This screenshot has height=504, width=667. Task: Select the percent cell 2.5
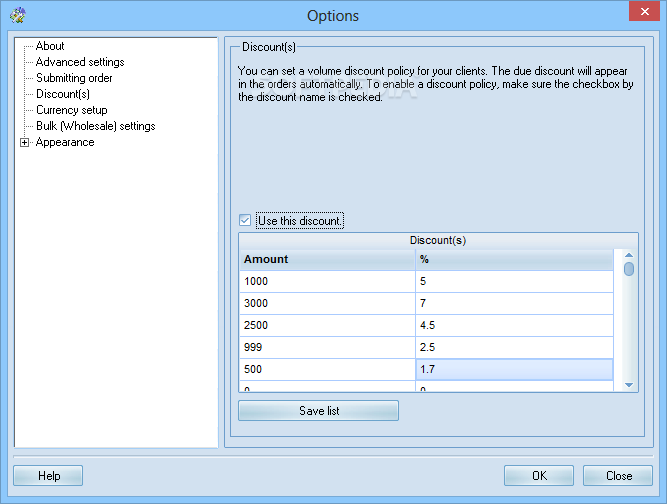514,347
